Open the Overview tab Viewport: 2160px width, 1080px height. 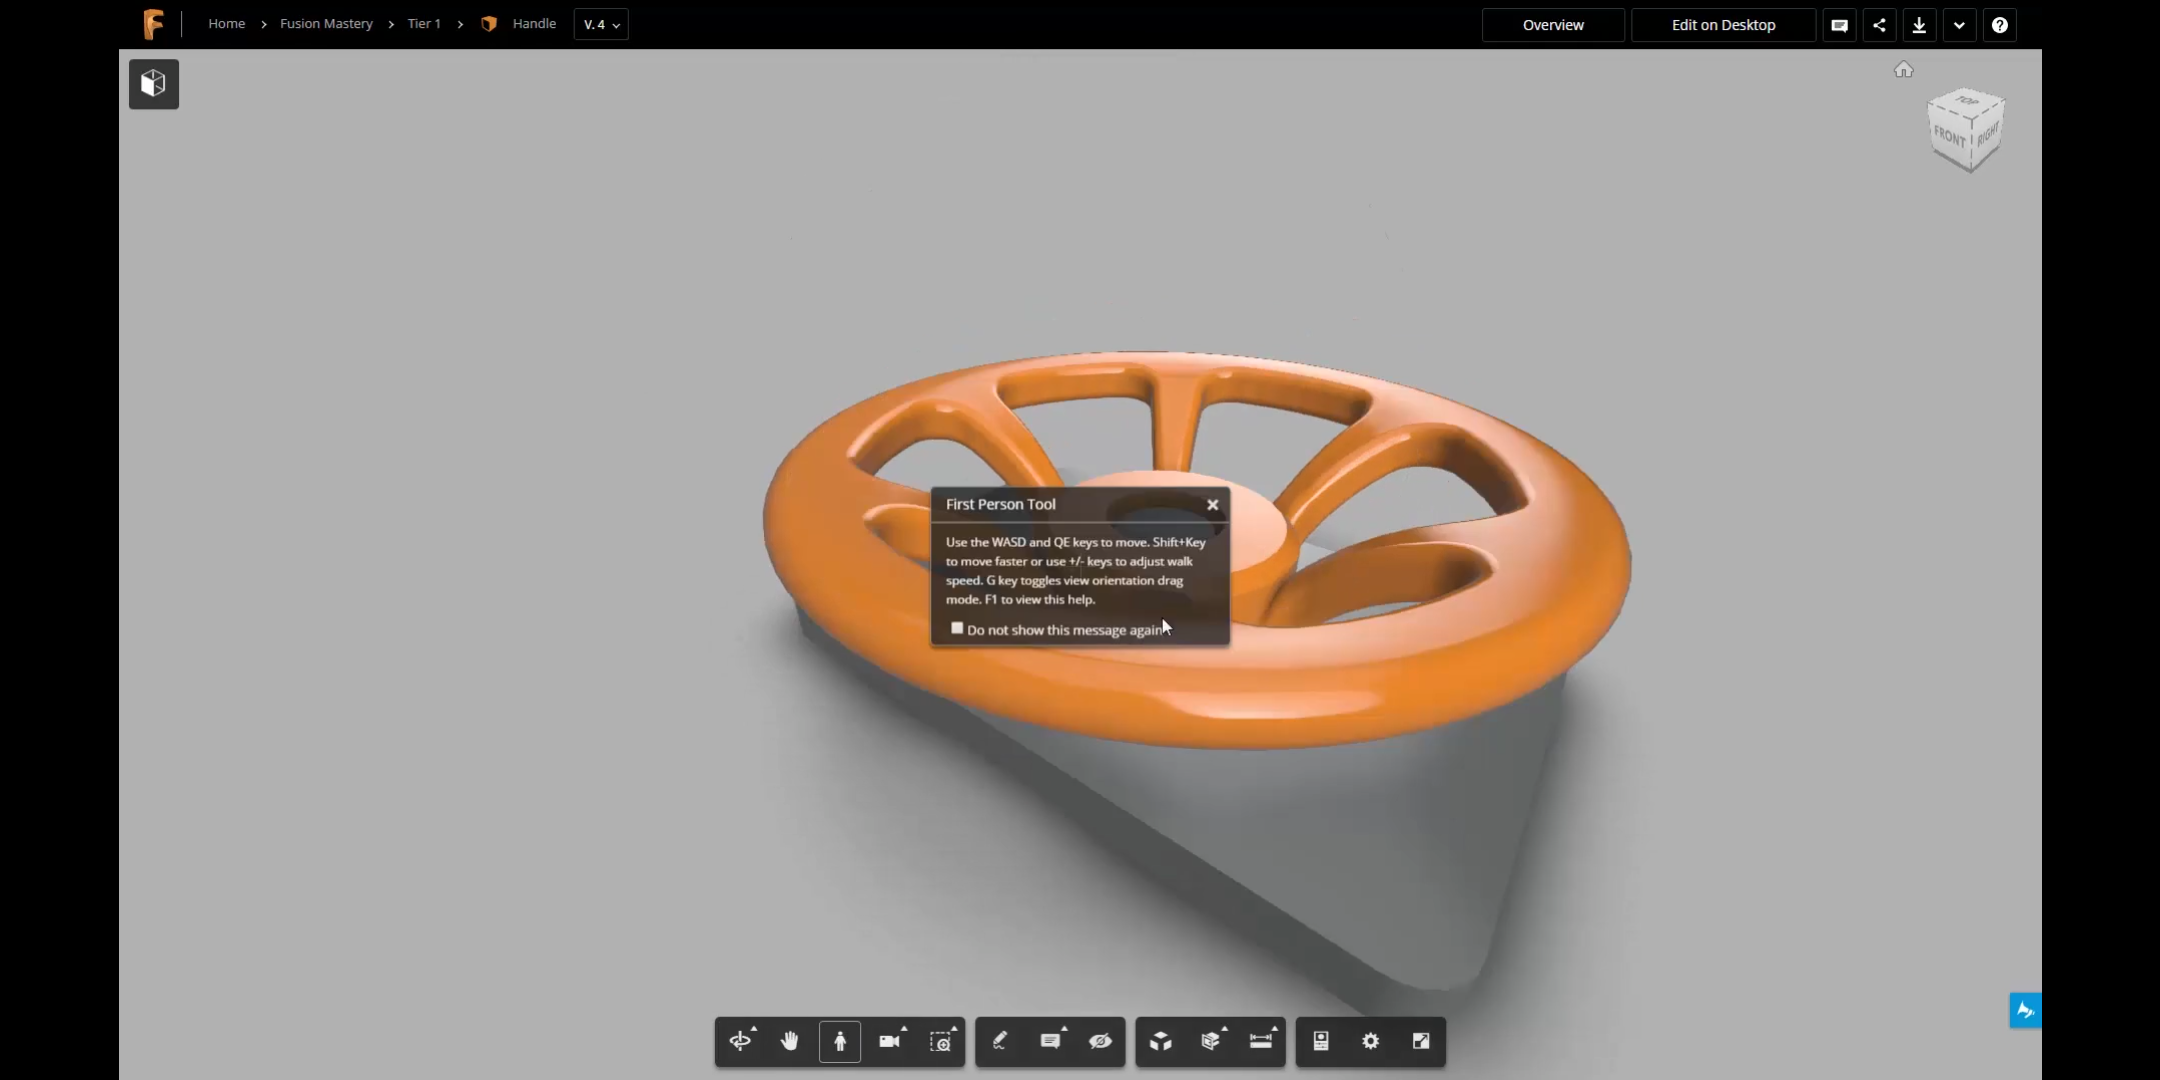point(1552,25)
